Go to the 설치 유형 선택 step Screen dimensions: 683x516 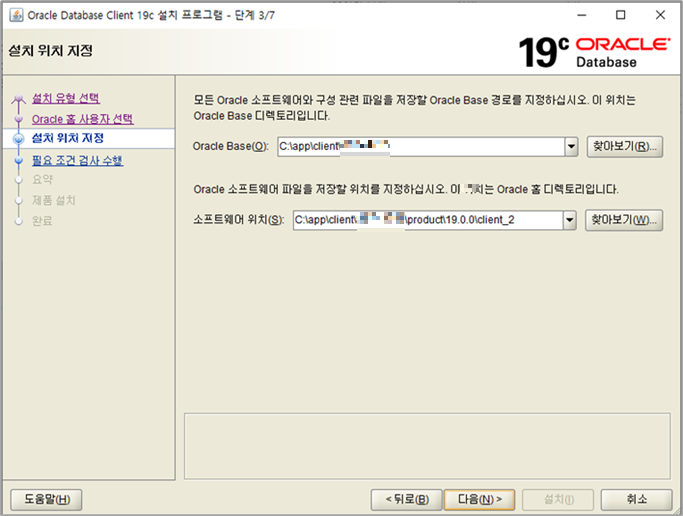[x=66, y=98]
